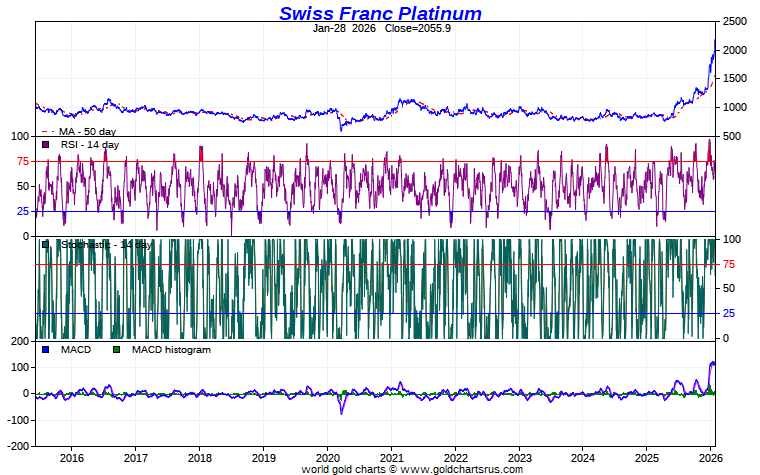Click the 2016 x-axis year label
The width and height of the screenshot is (760, 475).
72,458
